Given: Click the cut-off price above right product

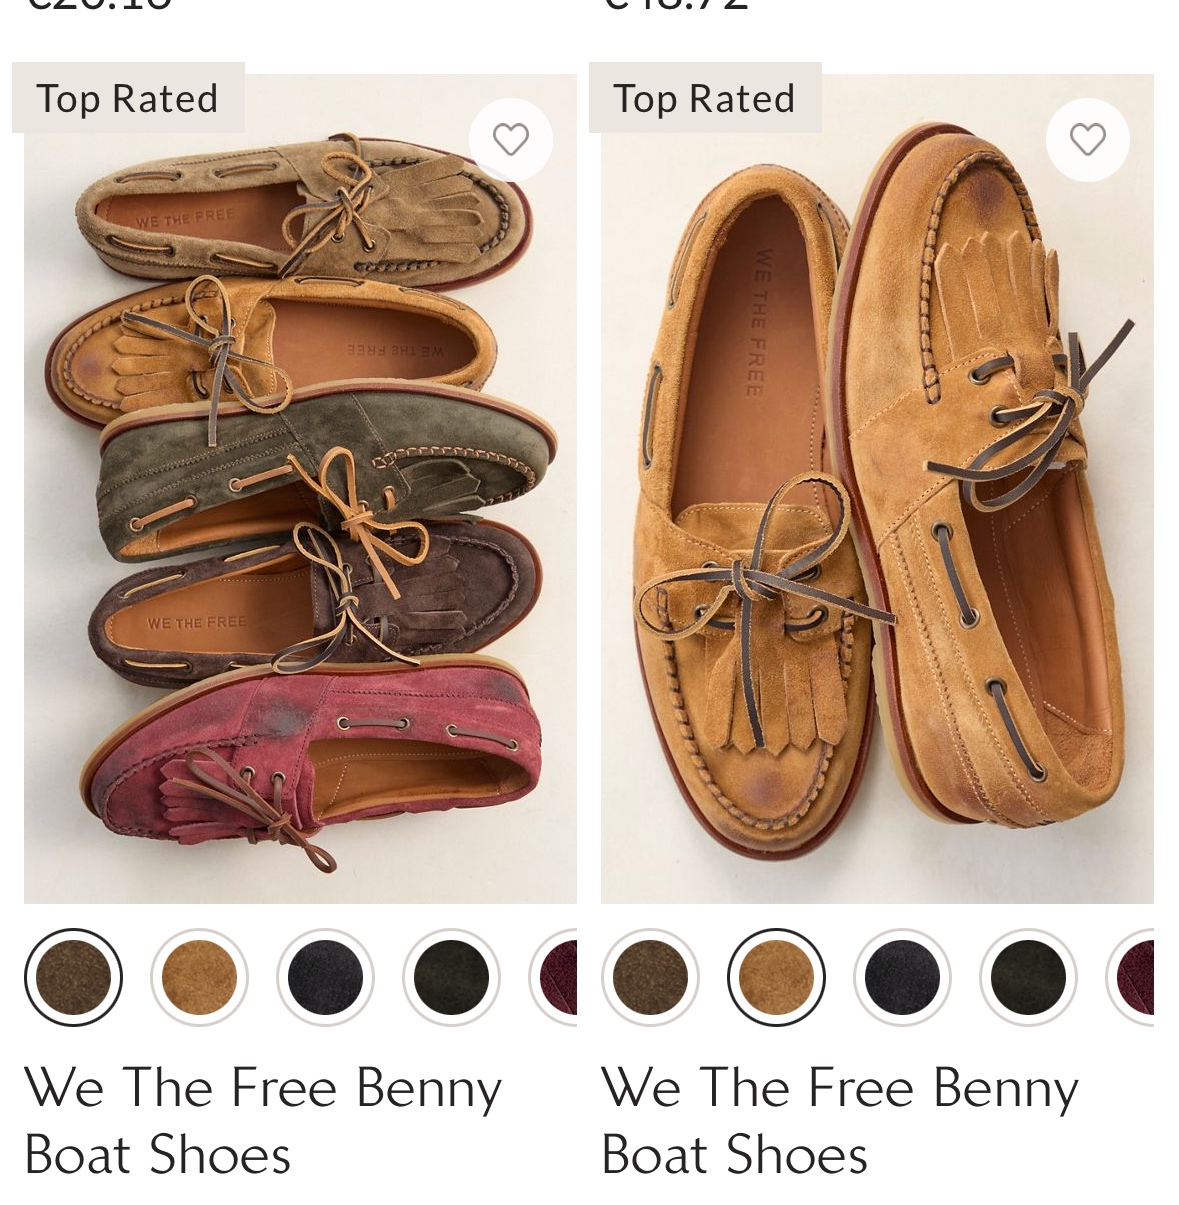Looking at the screenshot, I should click(677, 5).
